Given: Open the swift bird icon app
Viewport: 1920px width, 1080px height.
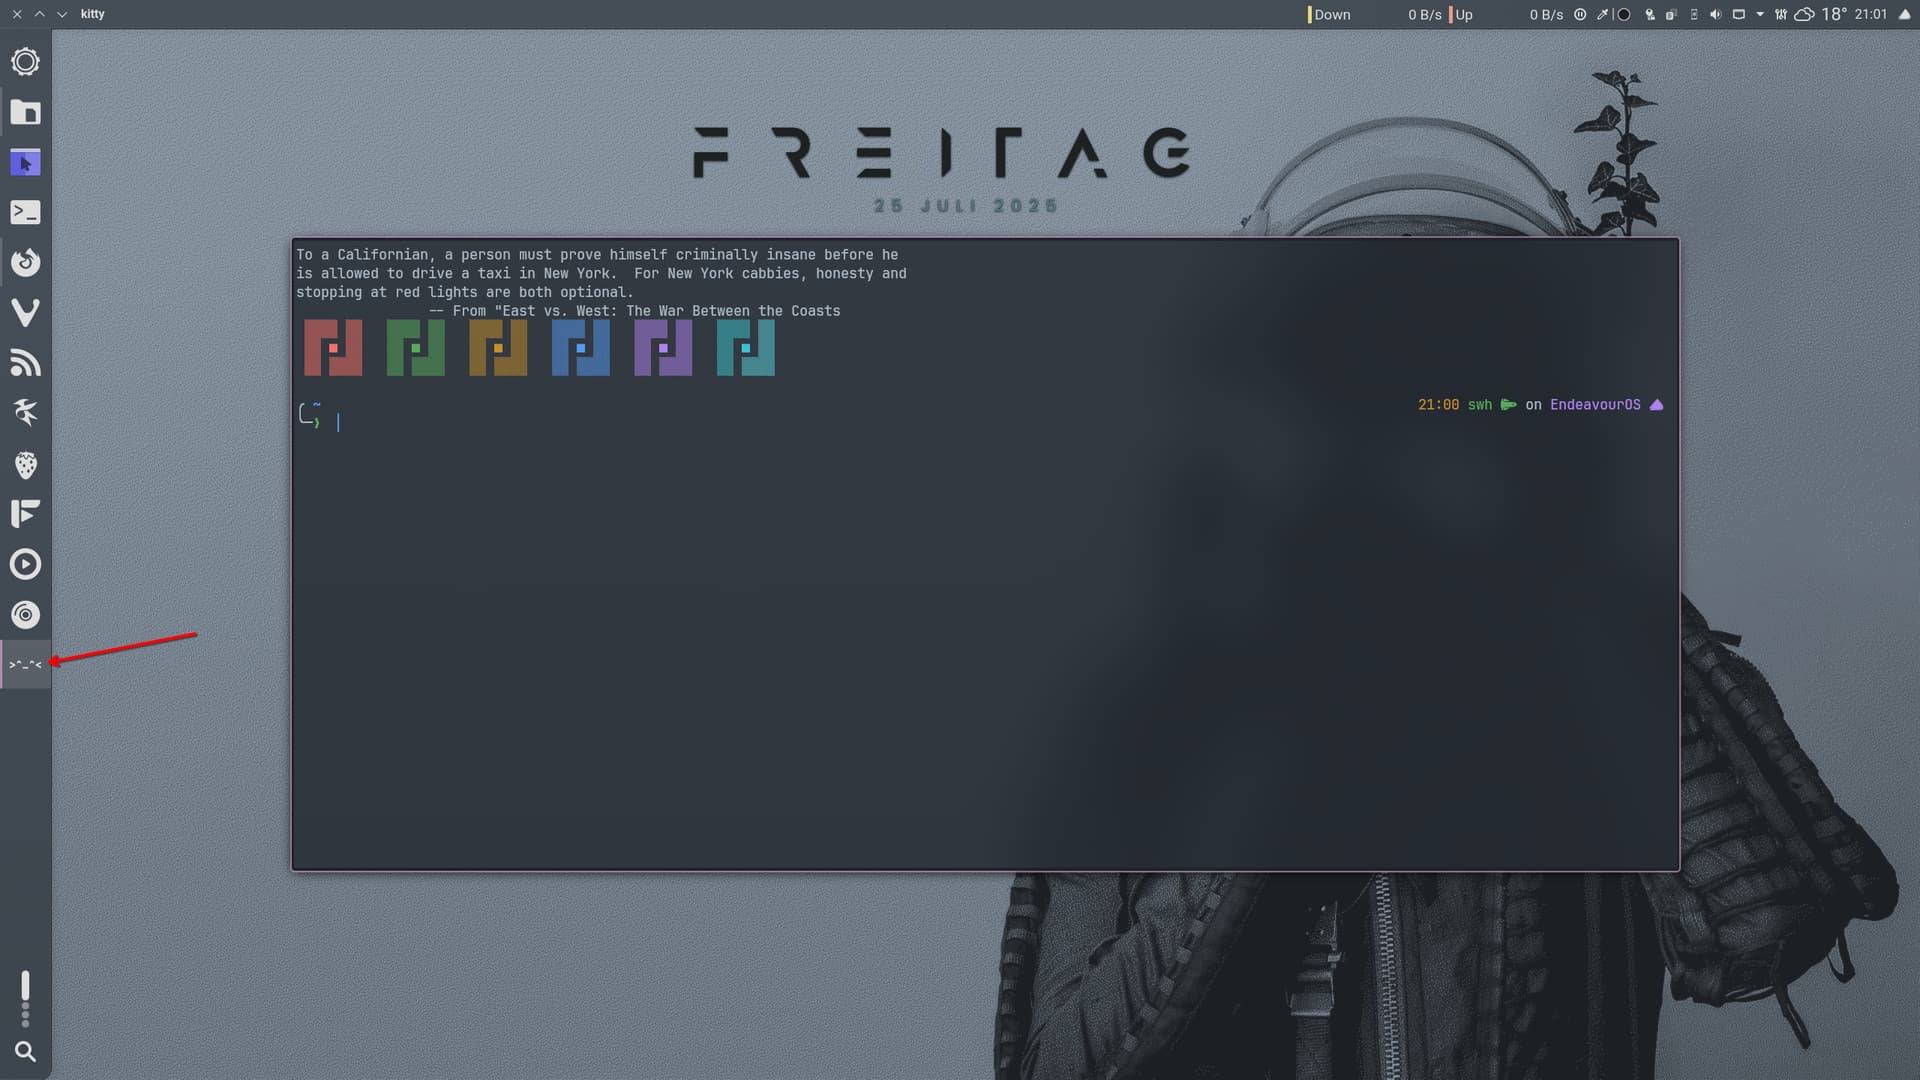Looking at the screenshot, I should point(25,413).
